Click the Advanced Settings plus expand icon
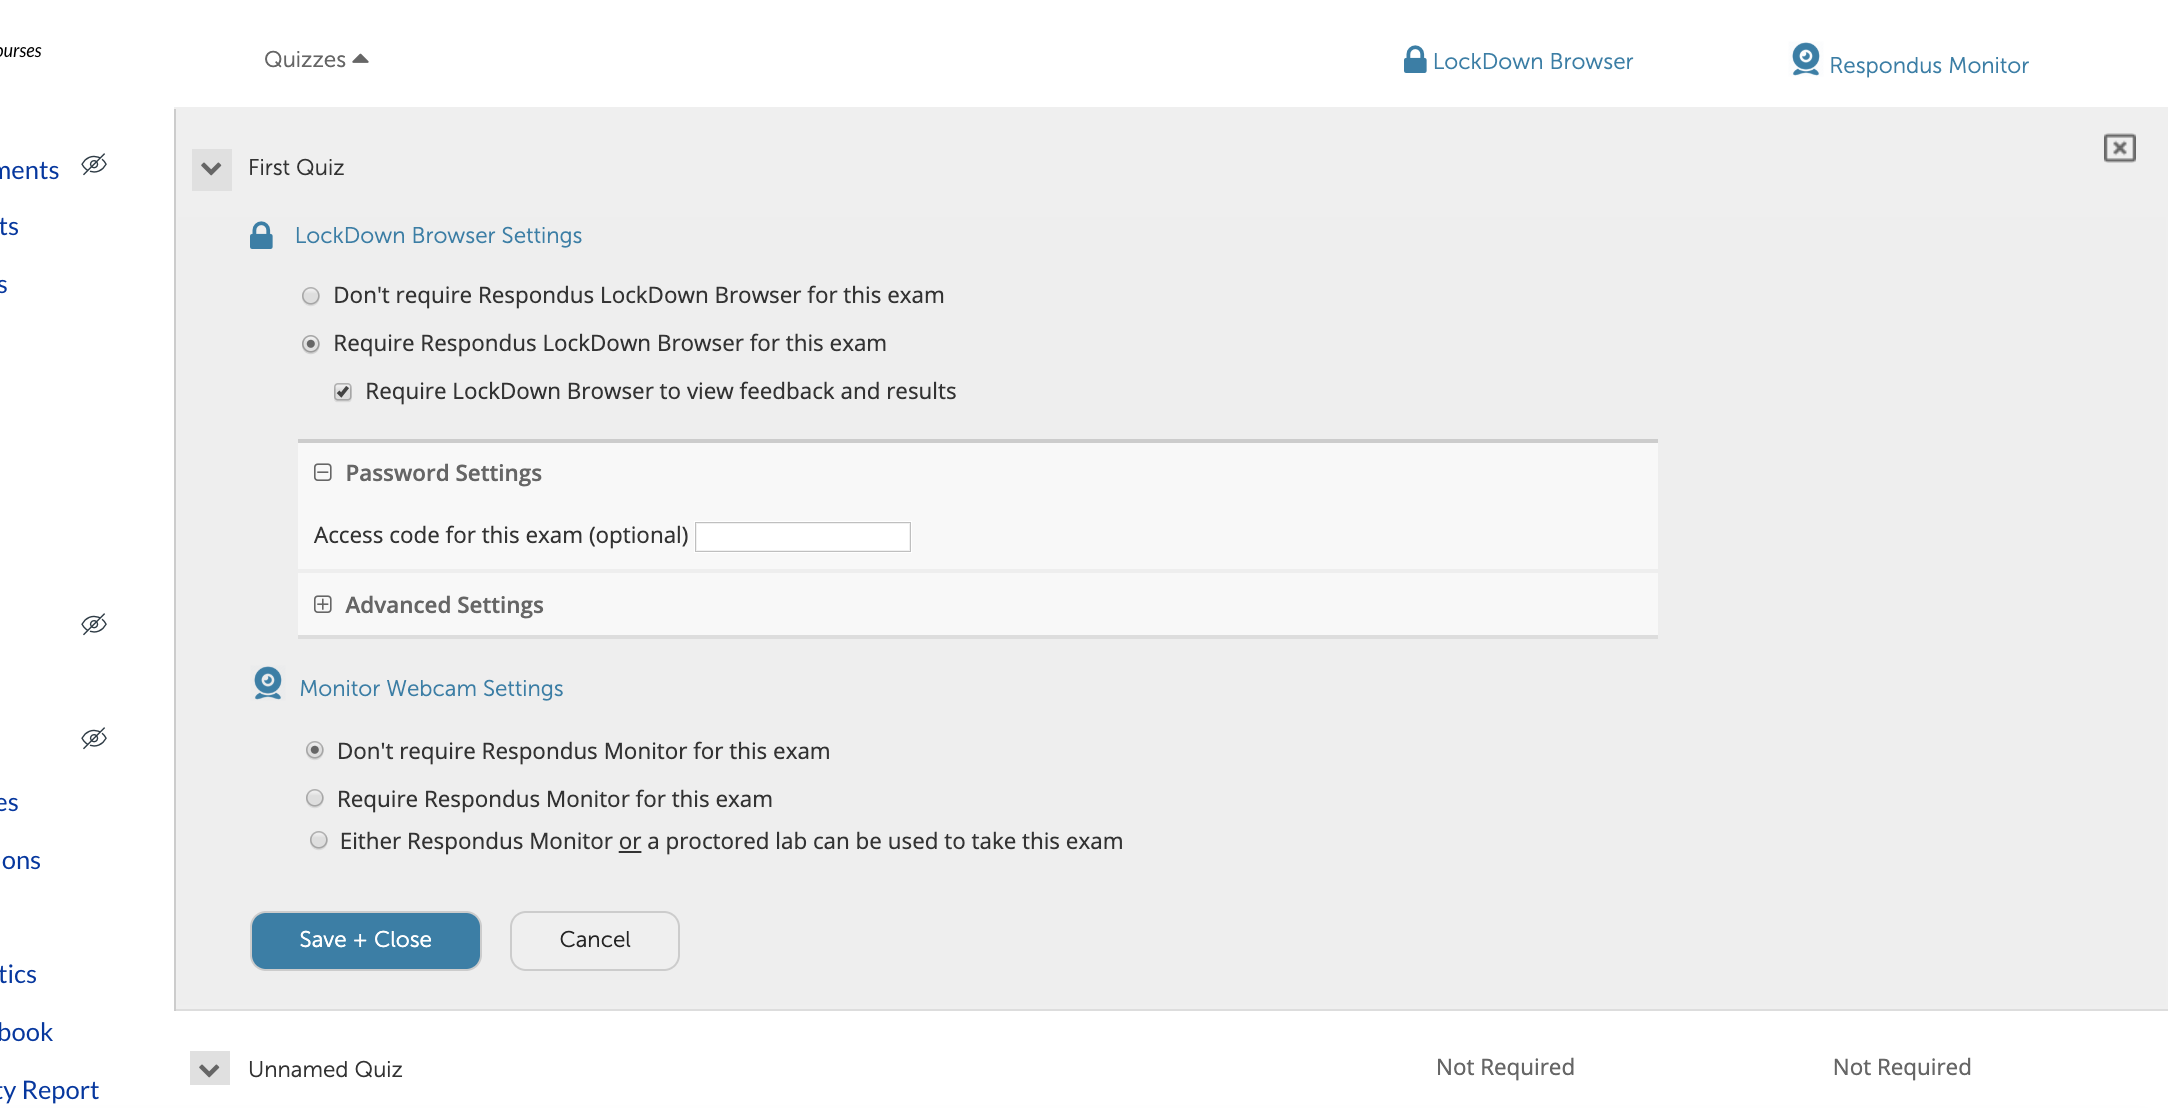This screenshot has height=1108, width=2172. [x=322, y=605]
